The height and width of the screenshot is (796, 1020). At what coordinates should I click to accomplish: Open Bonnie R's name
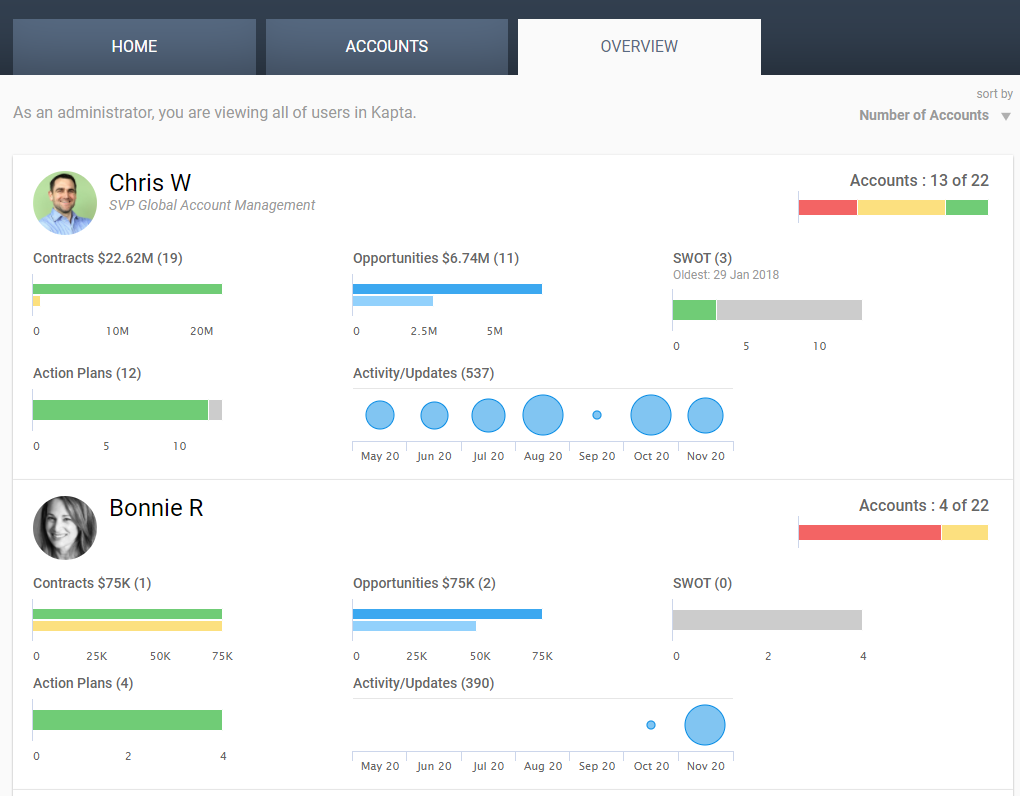(x=156, y=508)
